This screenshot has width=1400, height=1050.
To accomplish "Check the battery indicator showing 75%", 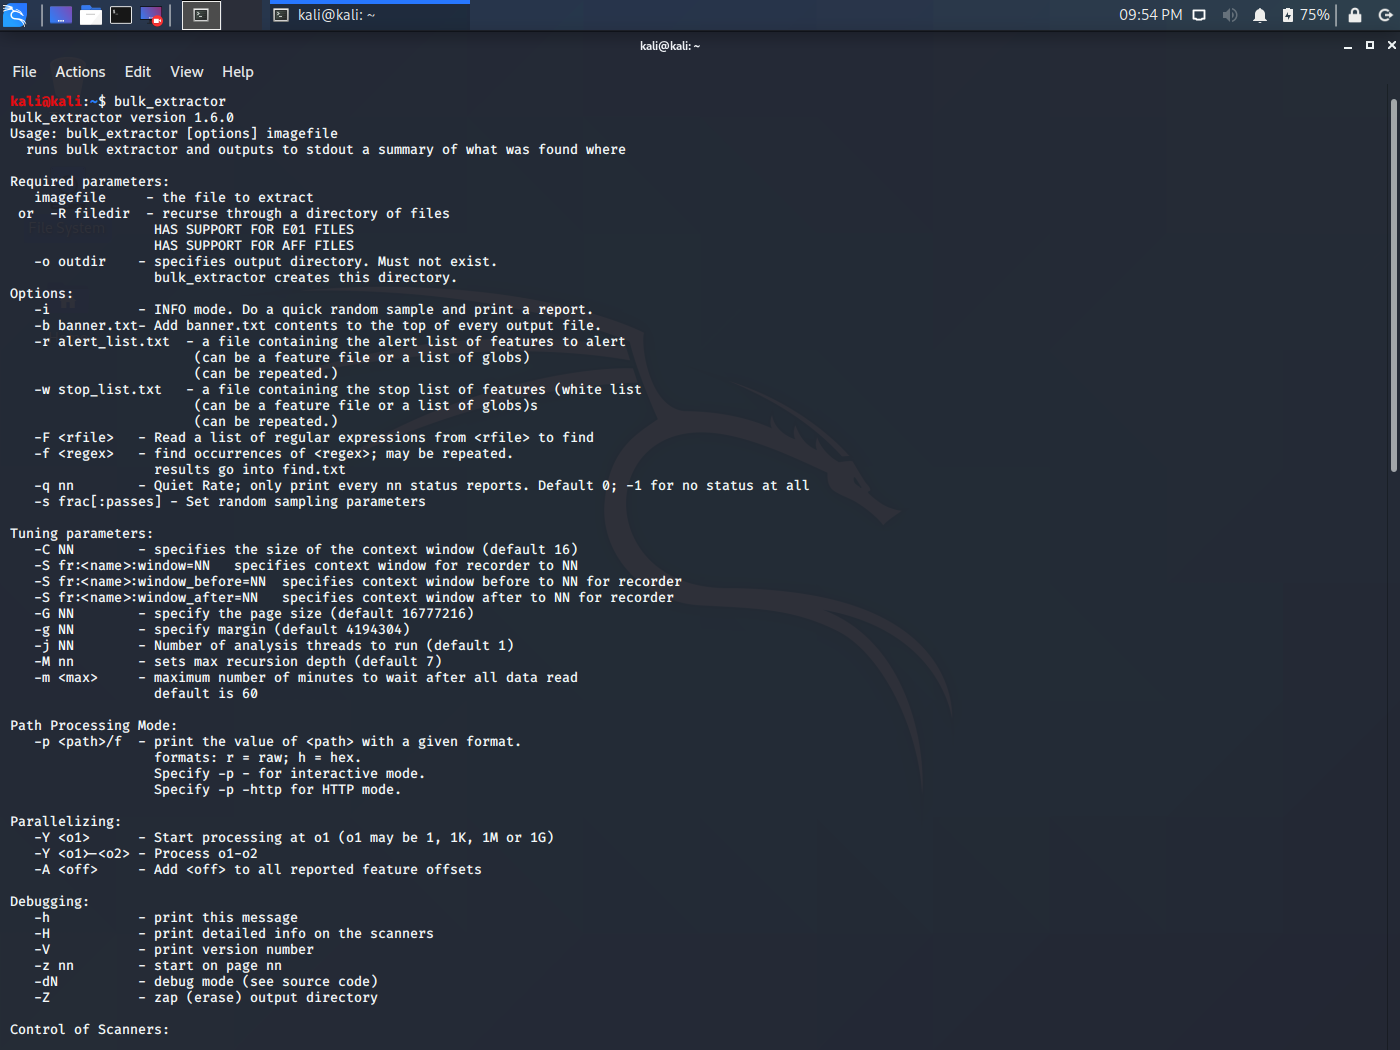I will point(1305,15).
